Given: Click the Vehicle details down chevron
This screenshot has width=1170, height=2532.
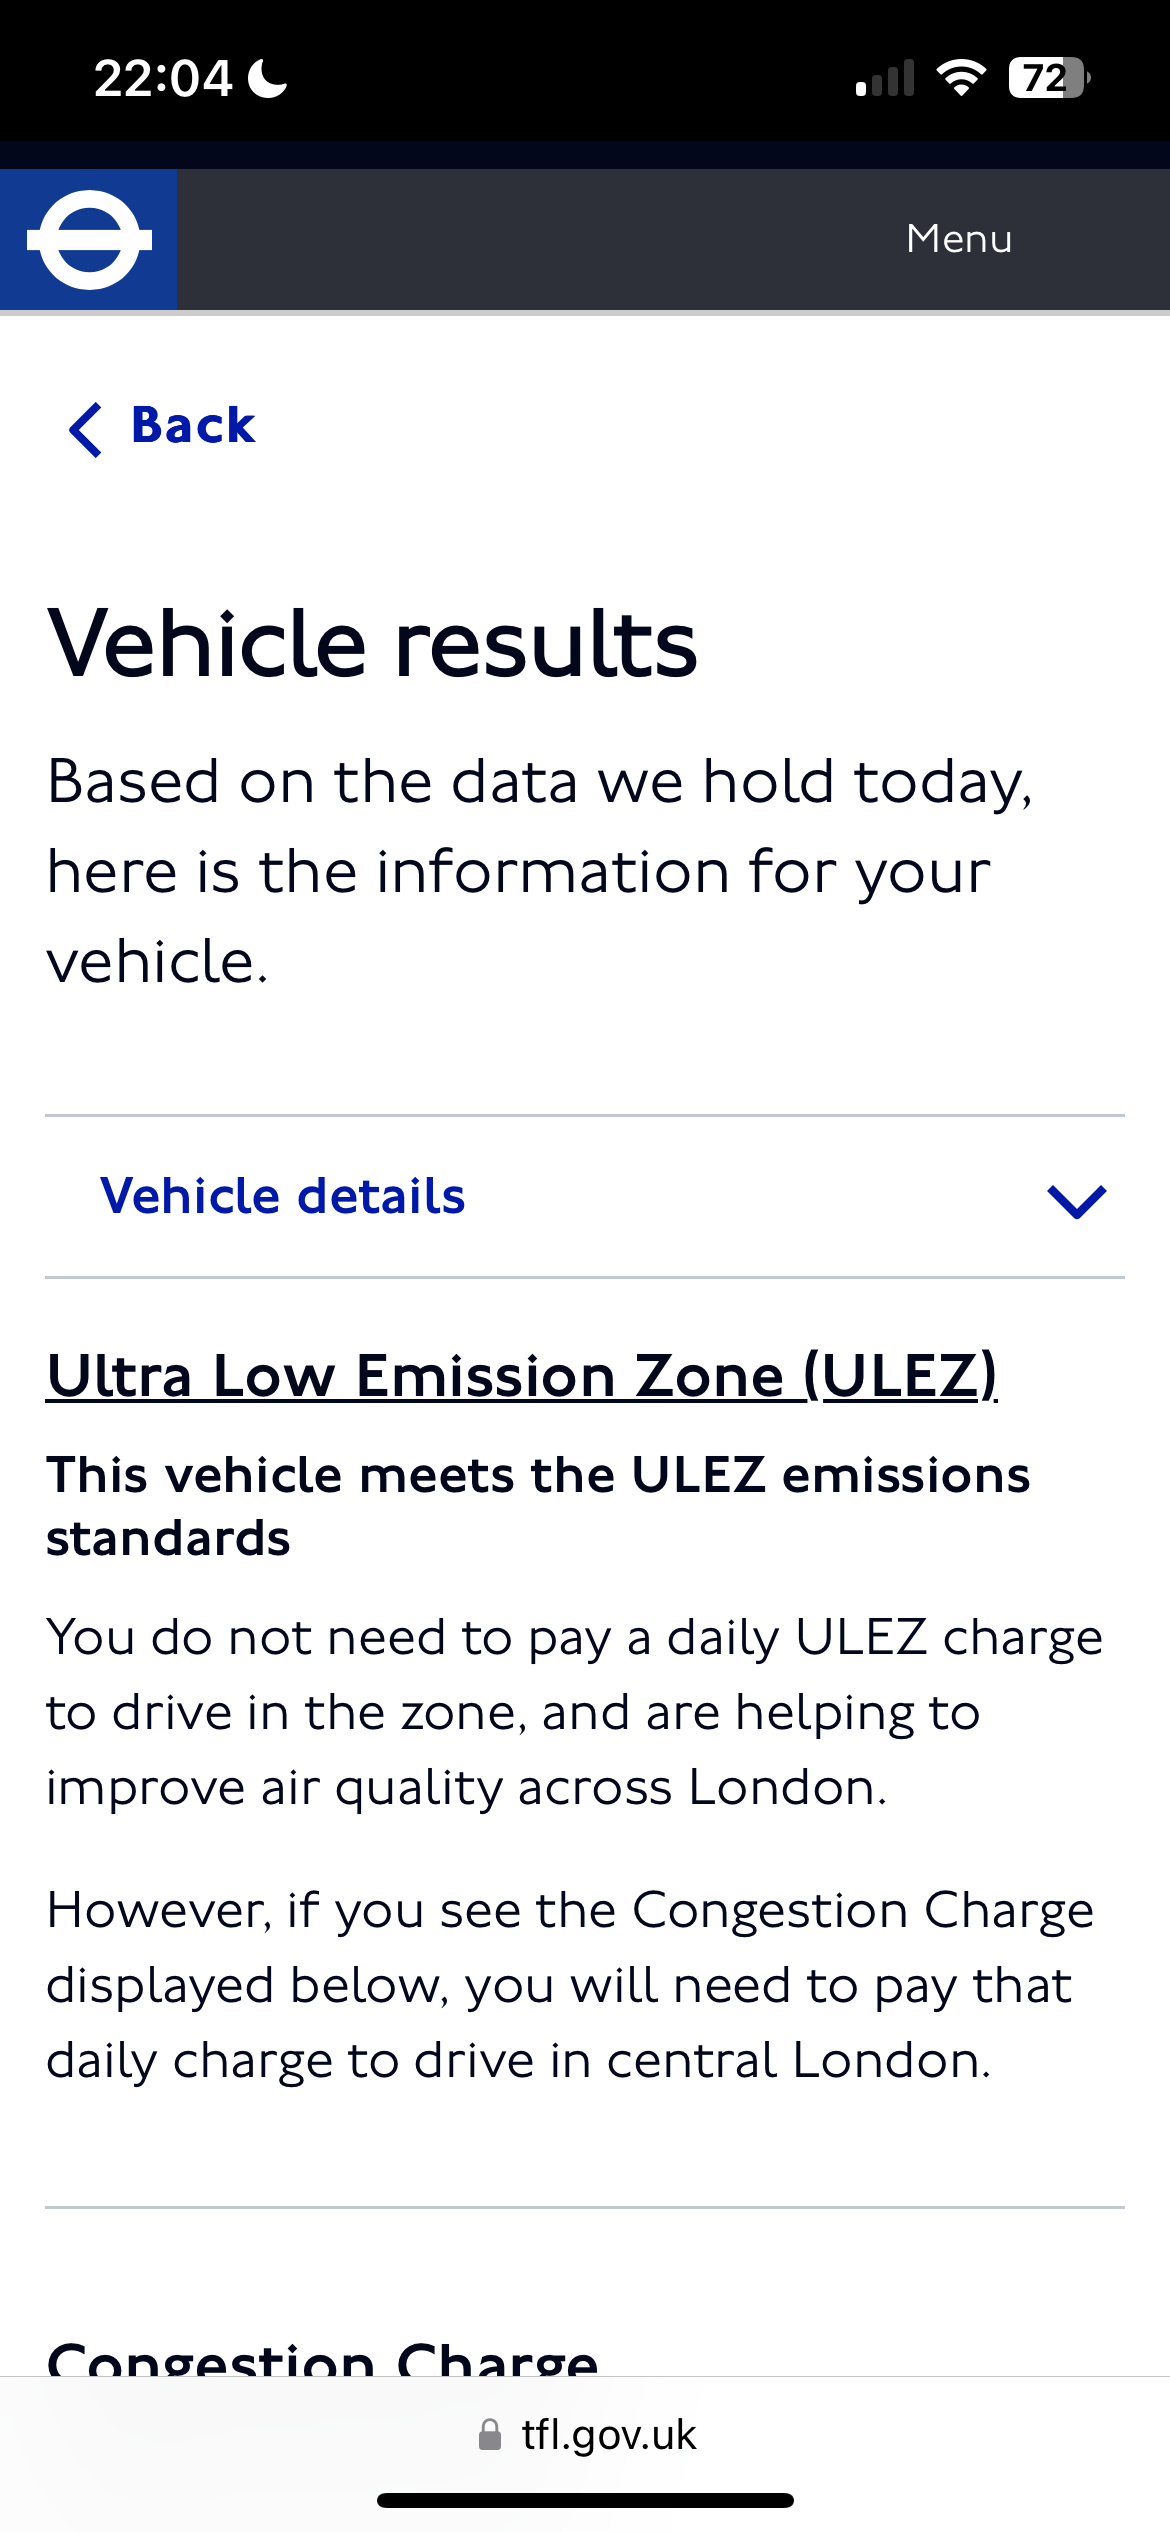Looking at the screenshot, I should pos(1076,1200).
